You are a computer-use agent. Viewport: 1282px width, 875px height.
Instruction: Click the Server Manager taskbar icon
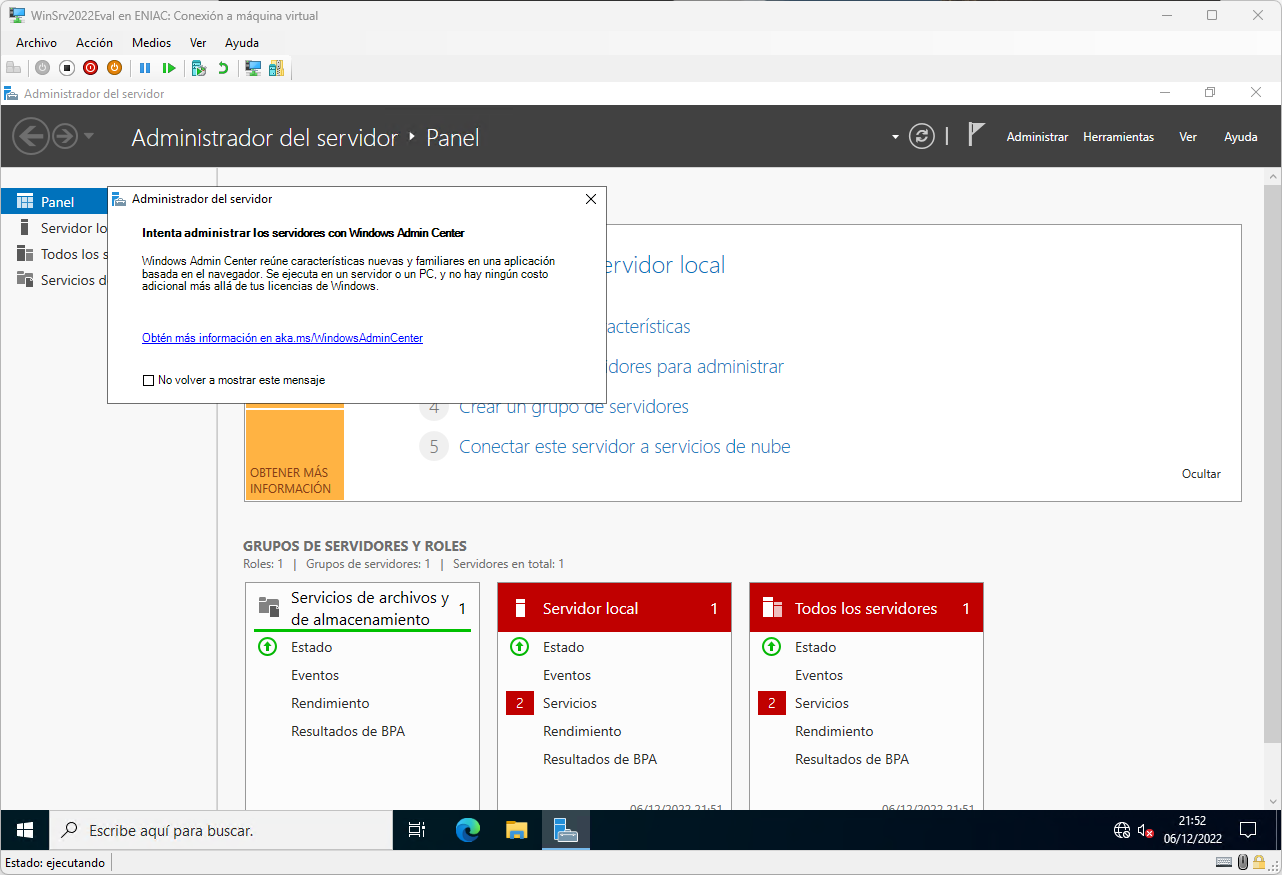pyautogui.click(x=566, y=830)
